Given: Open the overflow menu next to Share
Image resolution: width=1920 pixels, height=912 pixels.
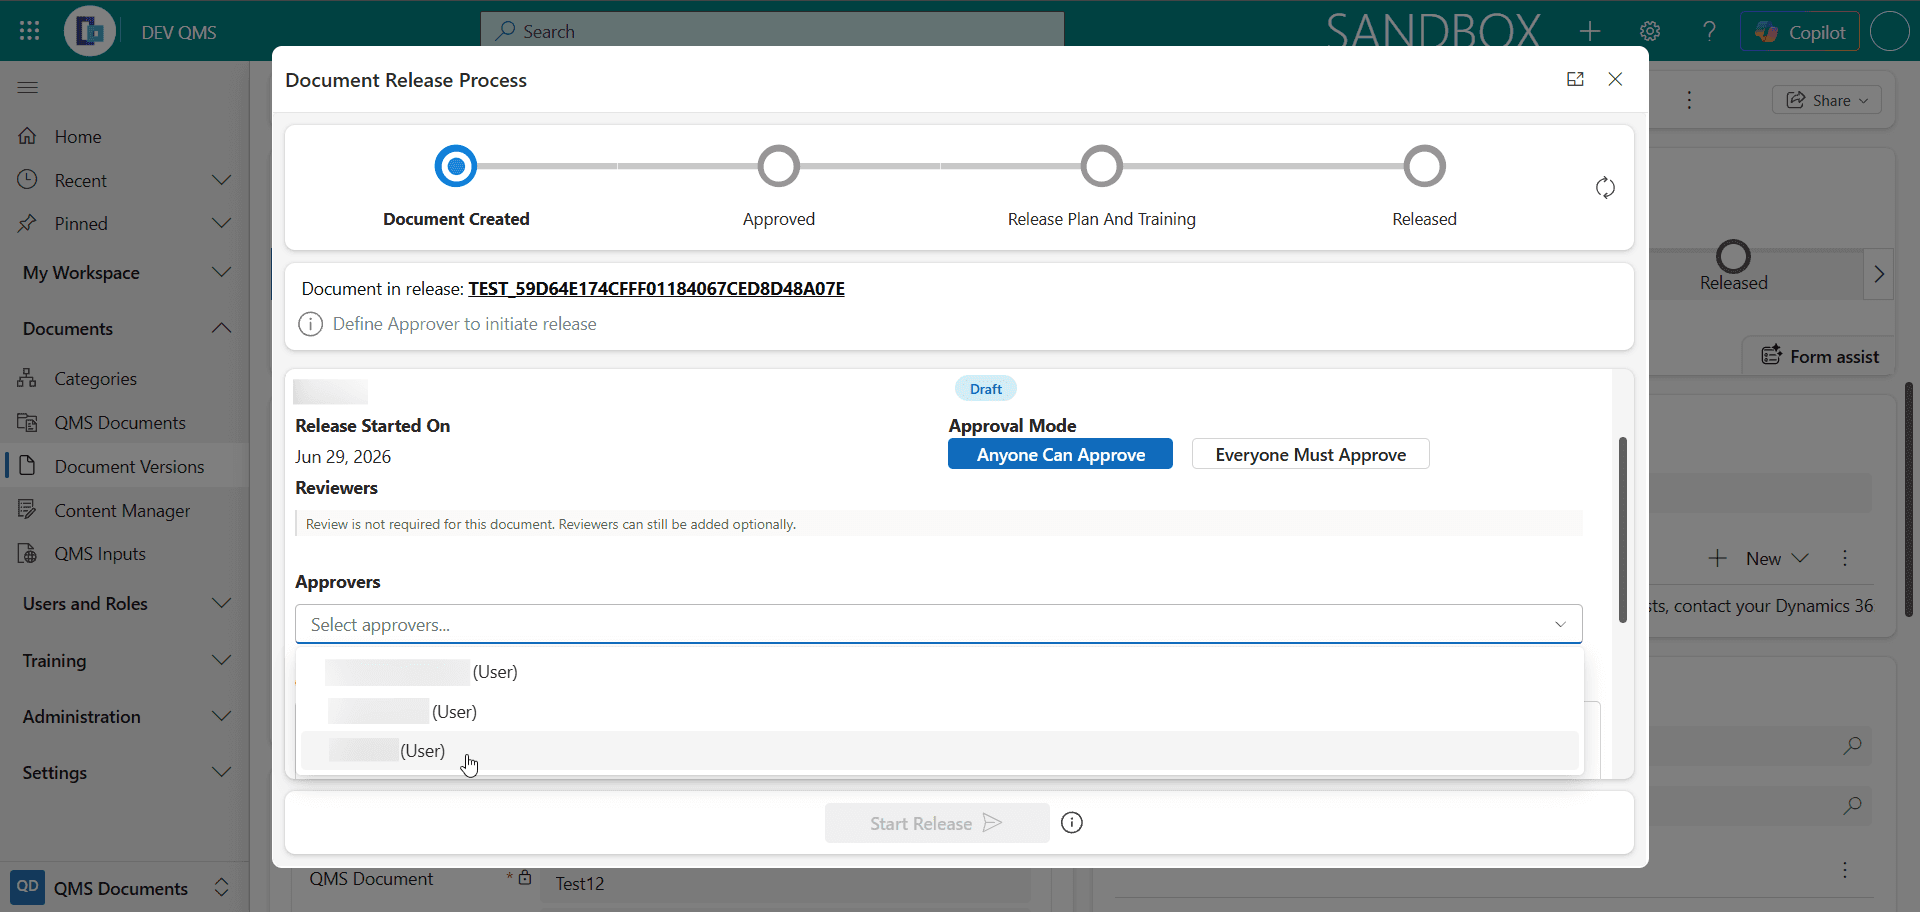Looking at the screenshot, I should coord(1689,100).
